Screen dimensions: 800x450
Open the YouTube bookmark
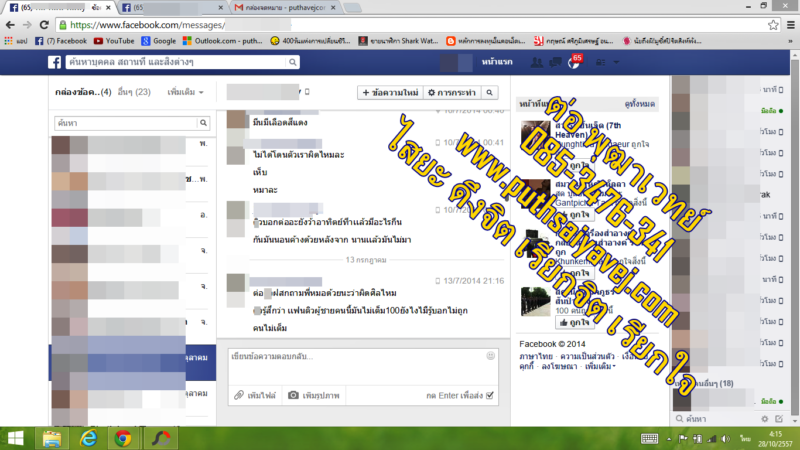[x=114, y=41]
